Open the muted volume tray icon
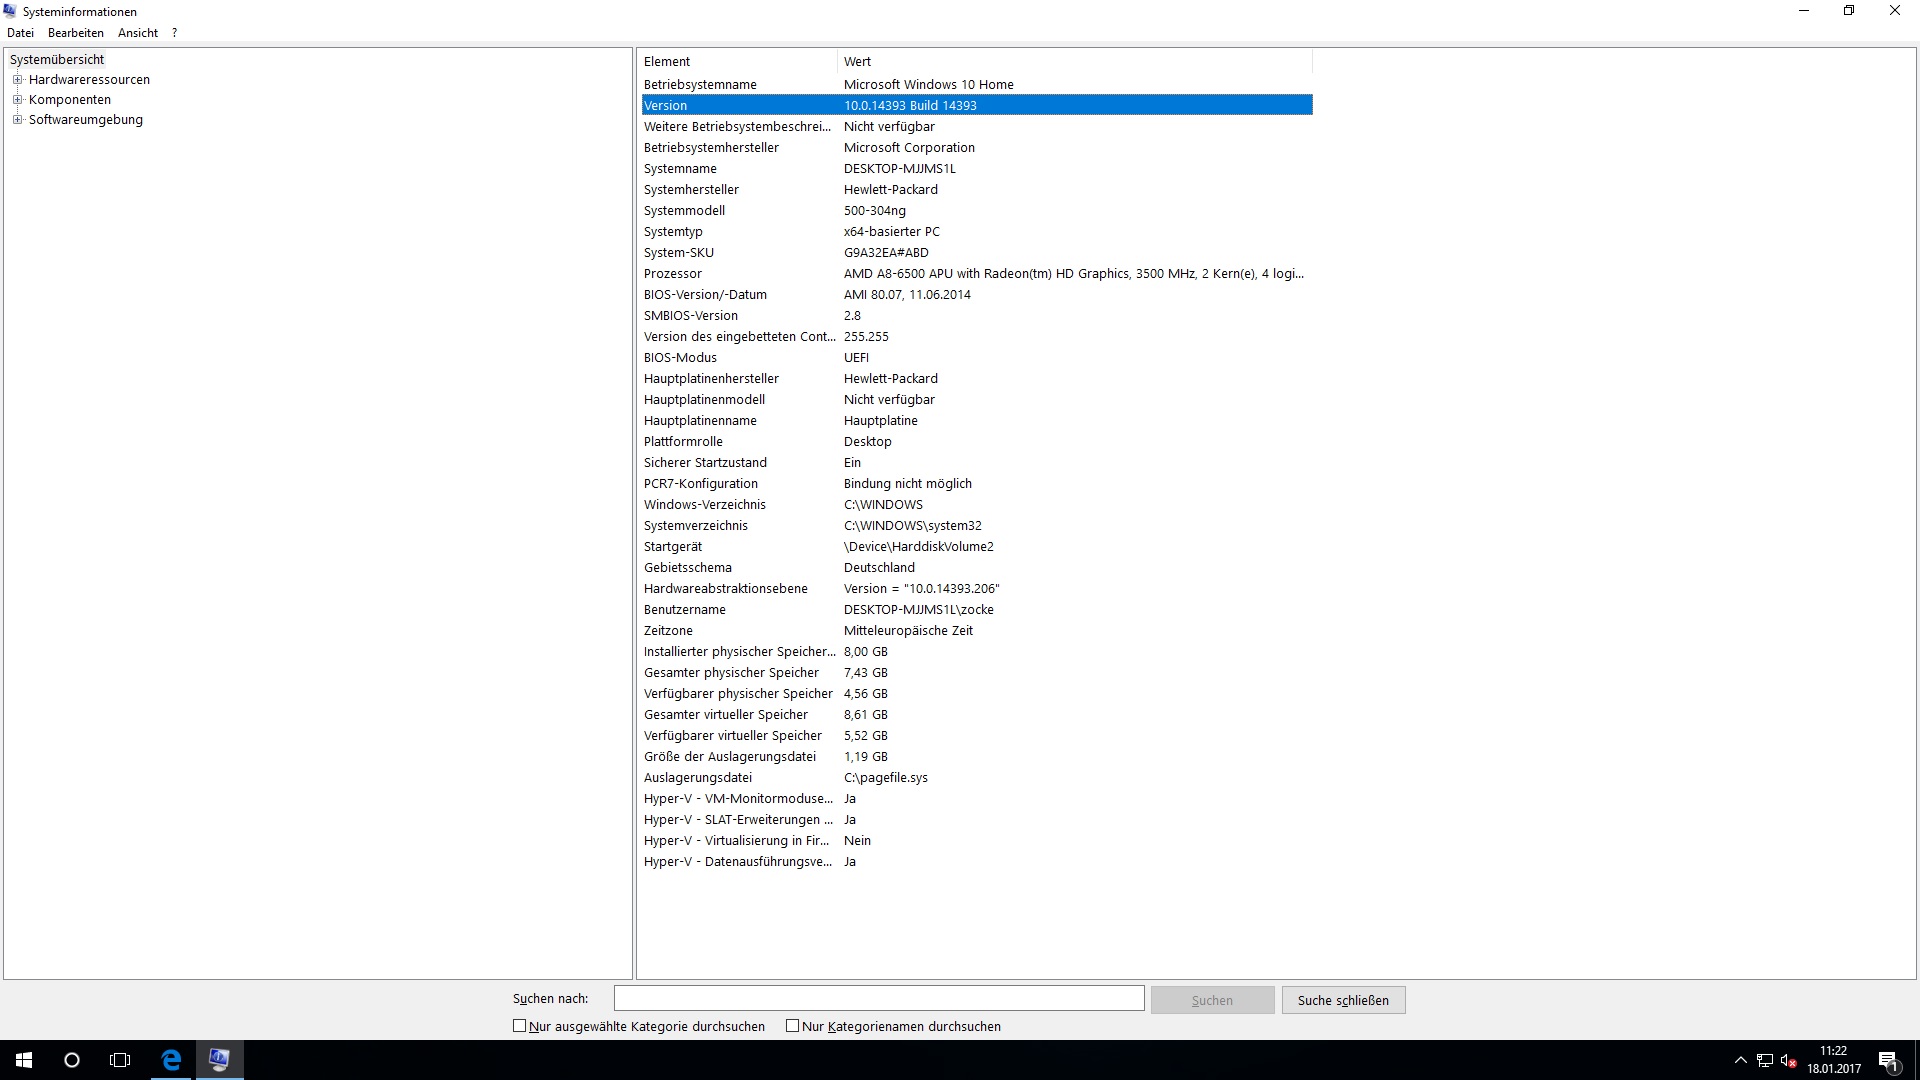Screen dimensions: 1920x1080 coord(1789,1061)
